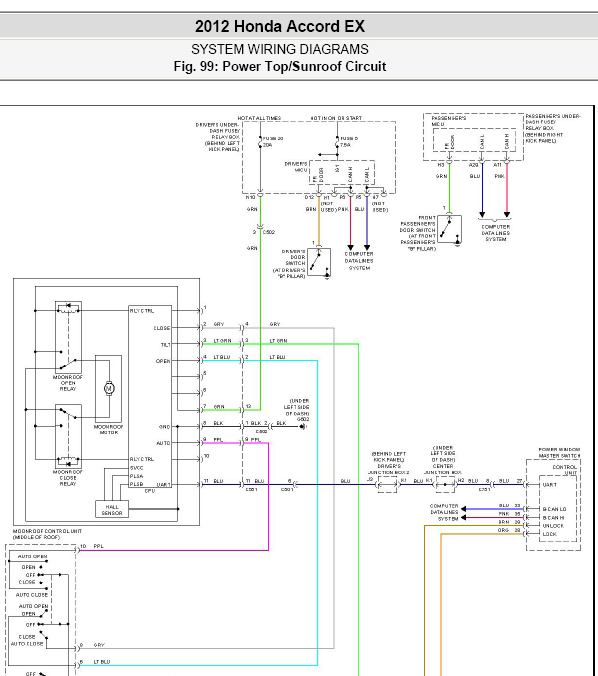The image size is (598, 676).
Task: Click "DRIVER'S JUNCTION BOX 2" label
Action: [x=388, y=469]
